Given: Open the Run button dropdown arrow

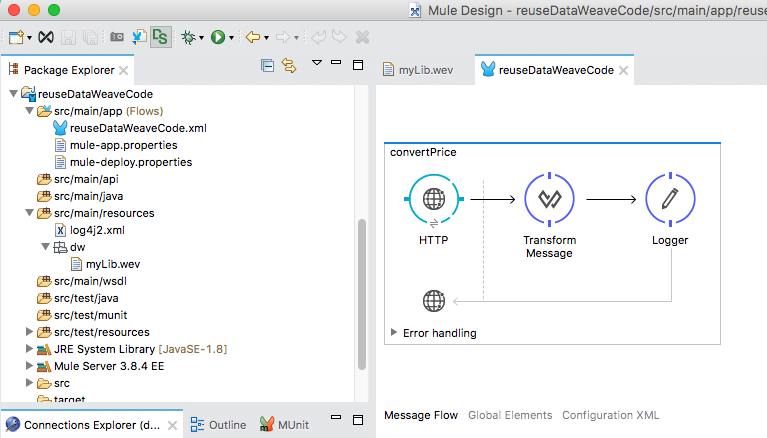Looking at the screenshot, I should tap(232, 38).
